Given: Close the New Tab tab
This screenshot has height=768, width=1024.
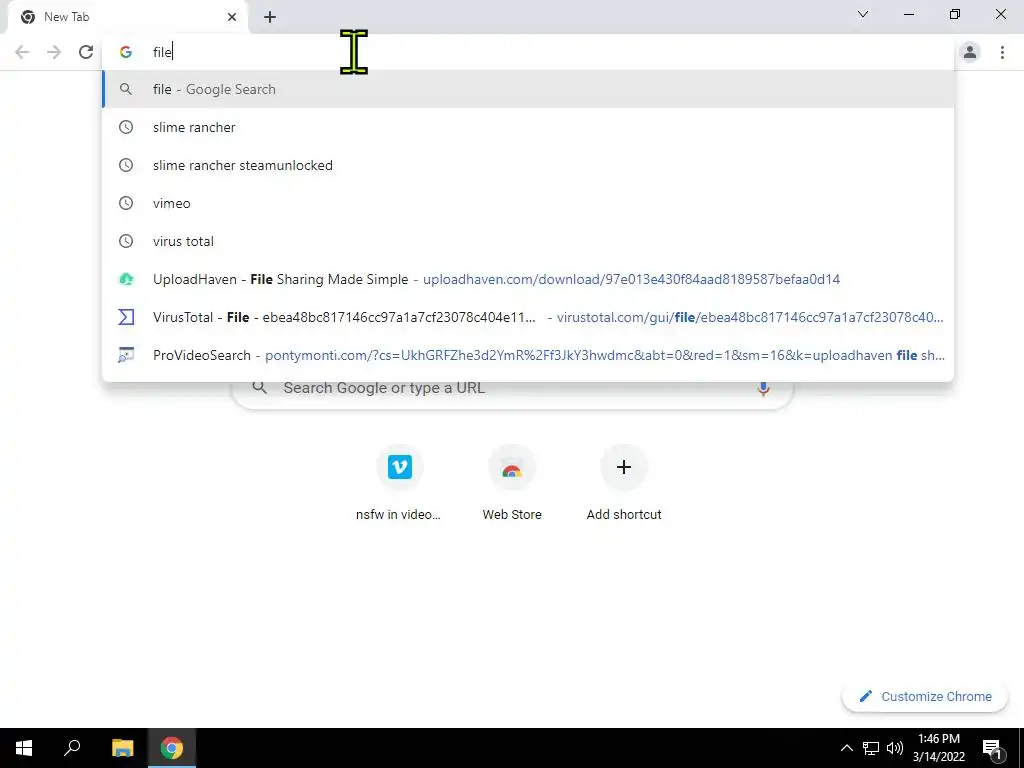Looking at the screenshot, I should pos(232,17).
